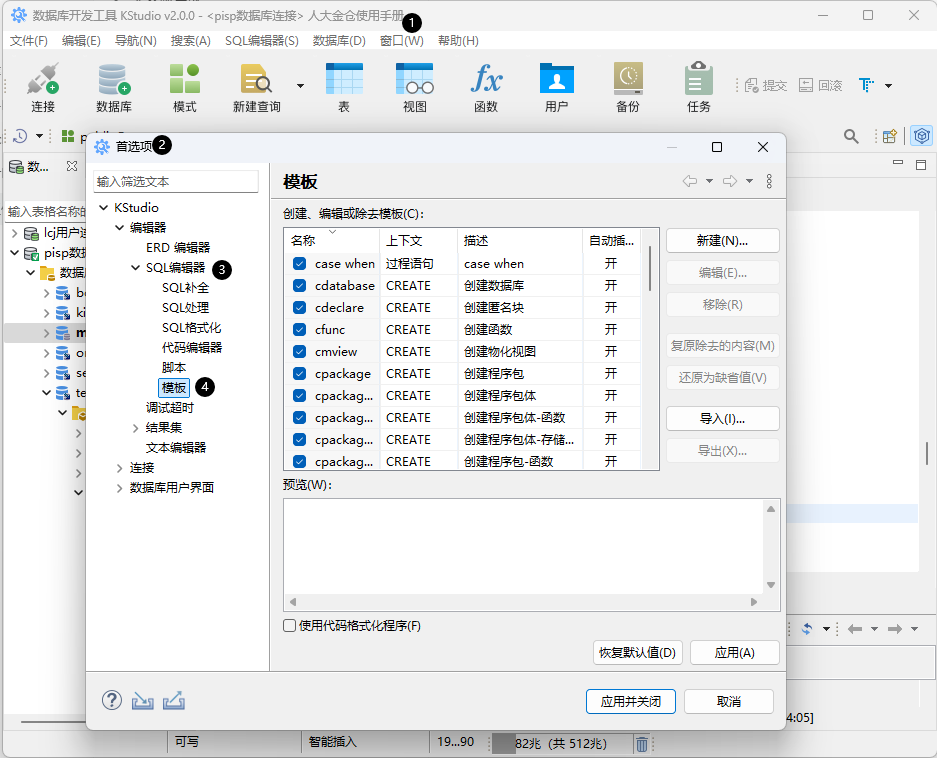Collapse the SQL编辑器 tree node
Viewport: 937px width, 758px height.
tap(136, 268)
